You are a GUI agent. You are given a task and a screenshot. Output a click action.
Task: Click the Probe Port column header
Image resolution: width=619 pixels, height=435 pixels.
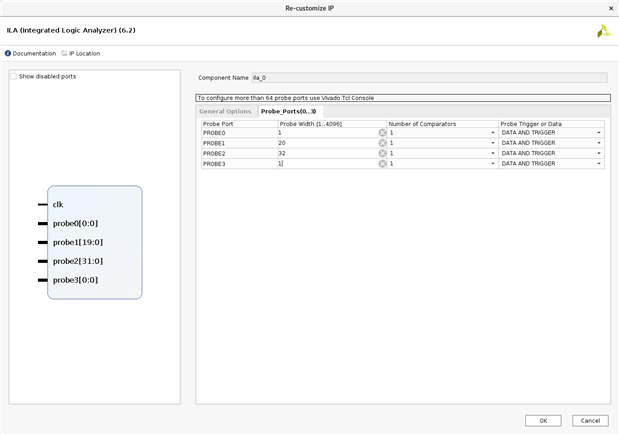[x=240, y=124]
